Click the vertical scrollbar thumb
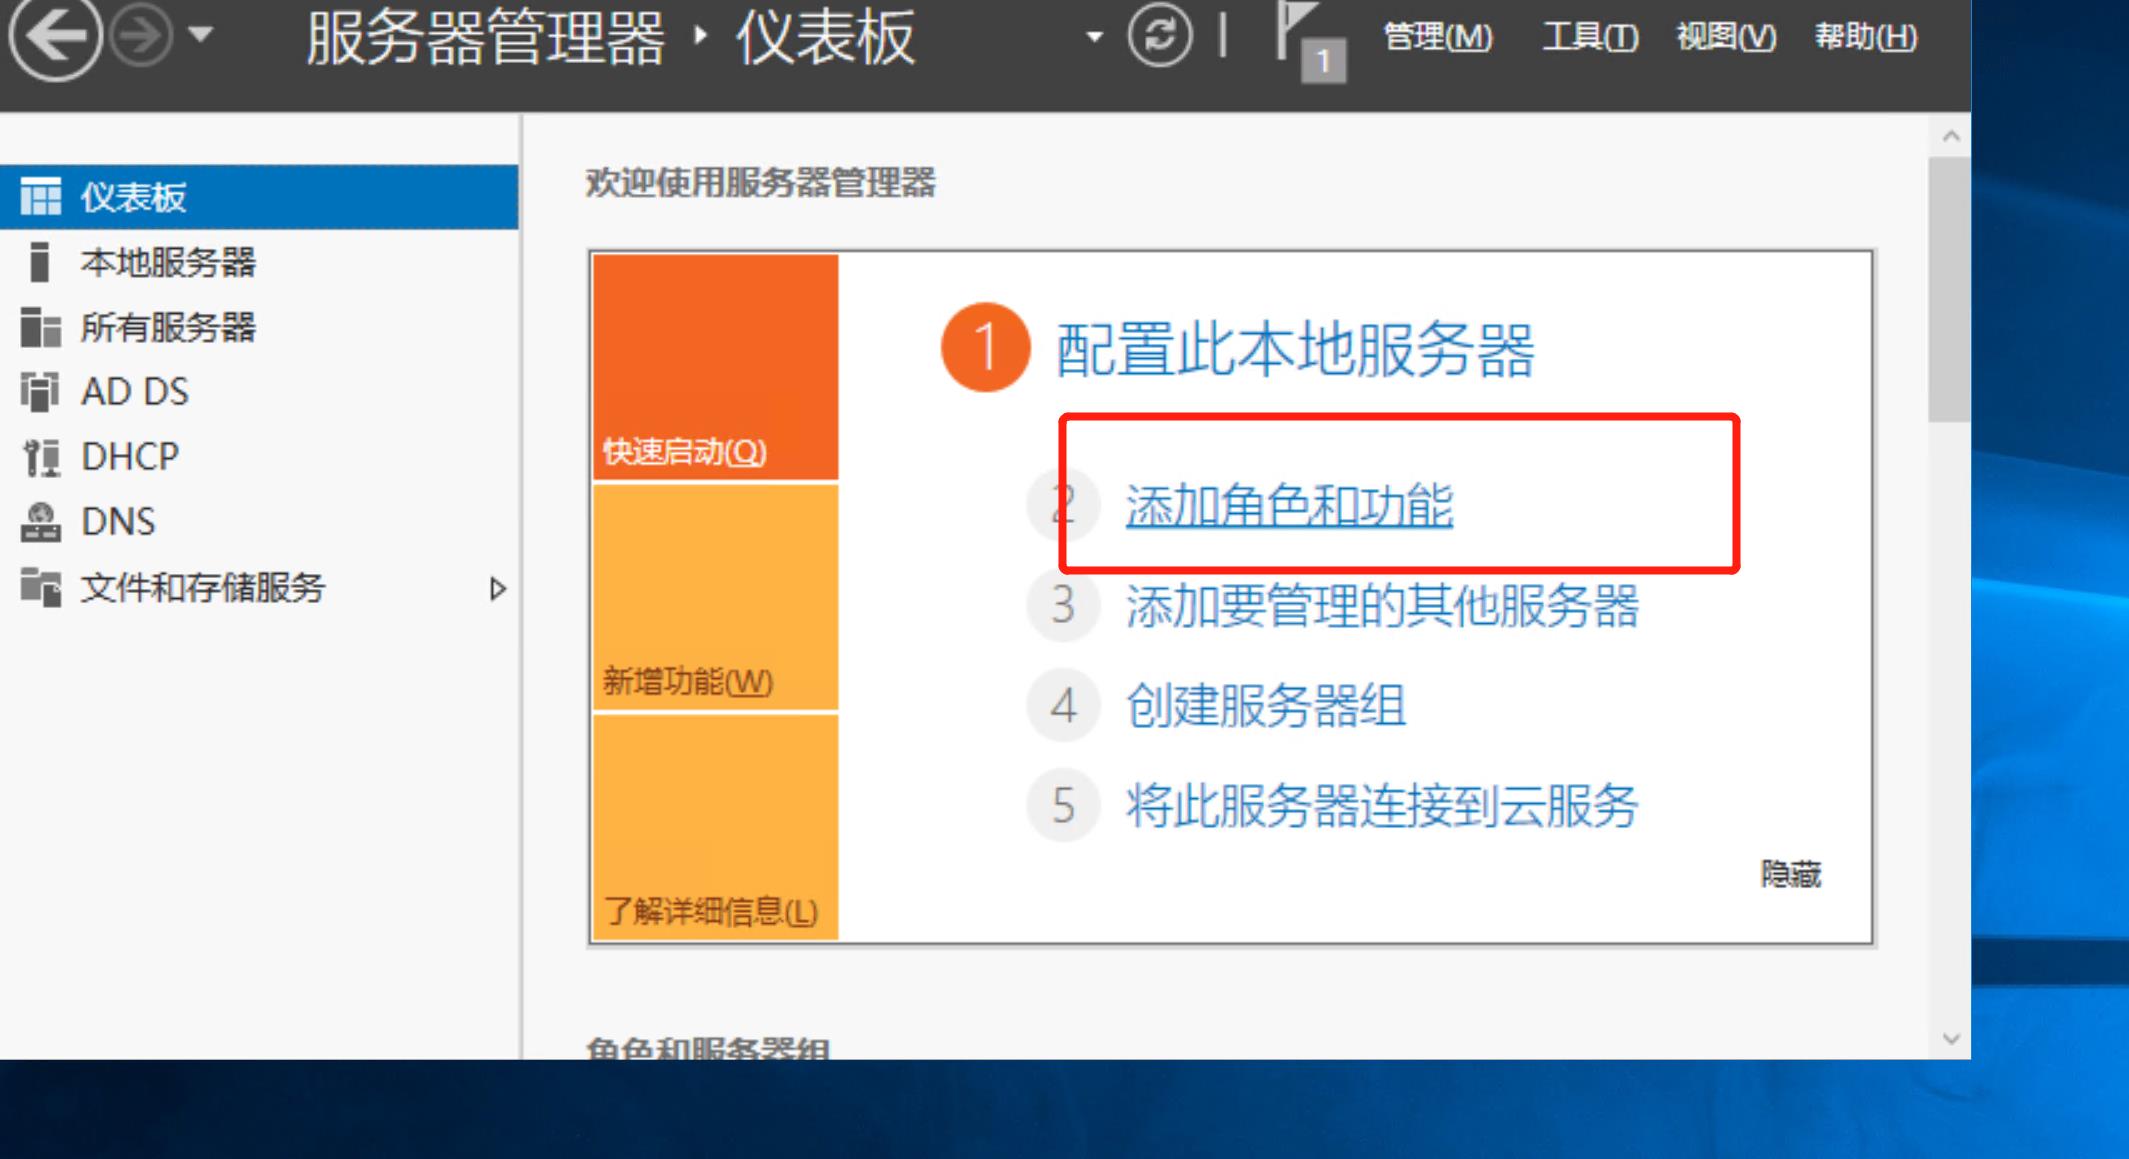This screenshot has height=1159, width=2129. tap(1950, 288)
